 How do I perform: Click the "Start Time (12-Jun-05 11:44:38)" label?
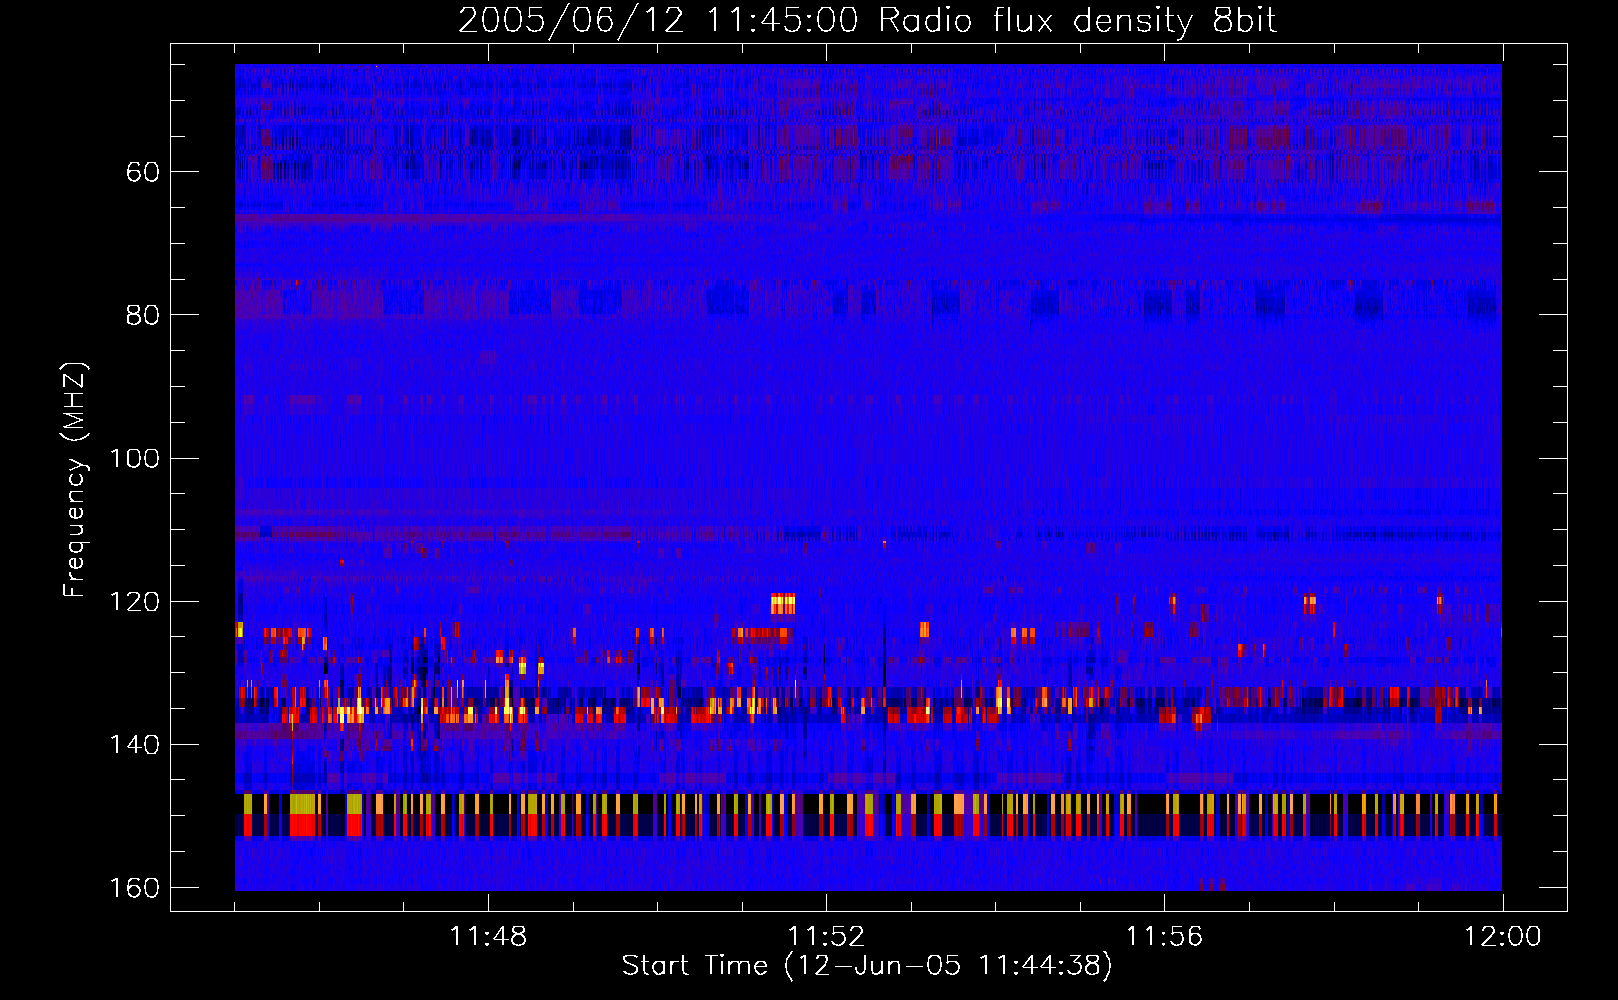tap(867, 966)
